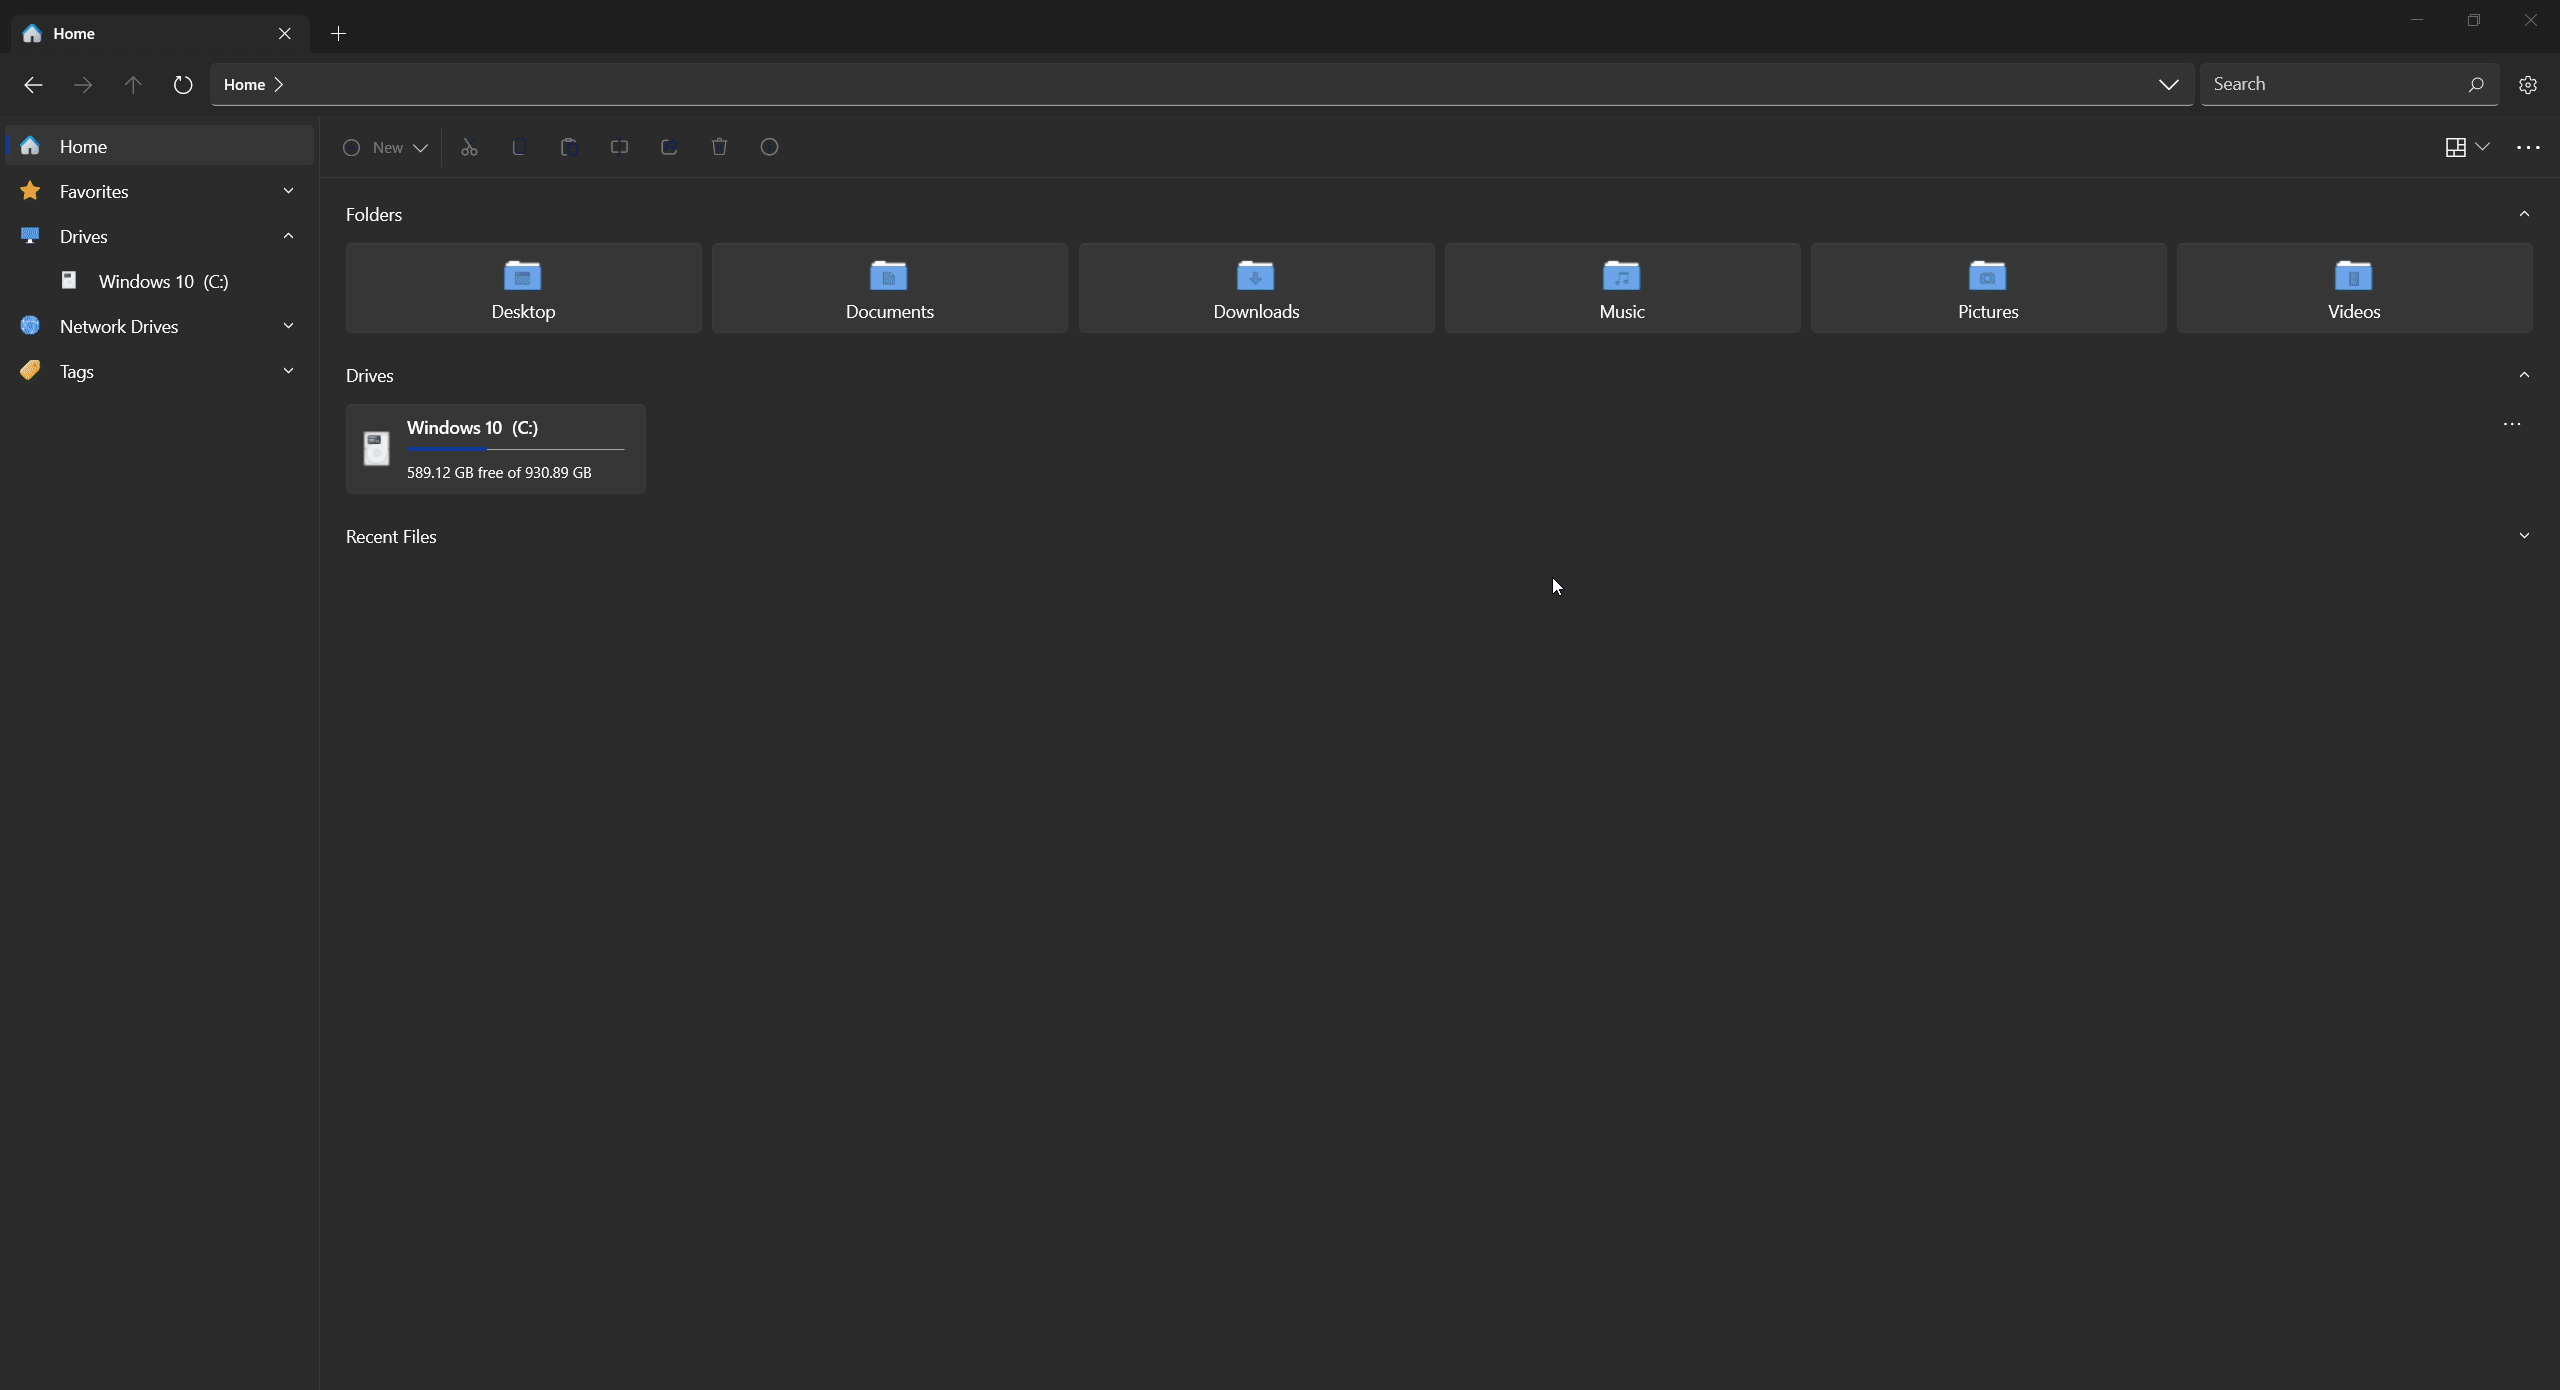Image resolution: width=2560 pixels, height=1390 pixels.
Task: Open the Desktop folder card
Action: tap(523, 288)
